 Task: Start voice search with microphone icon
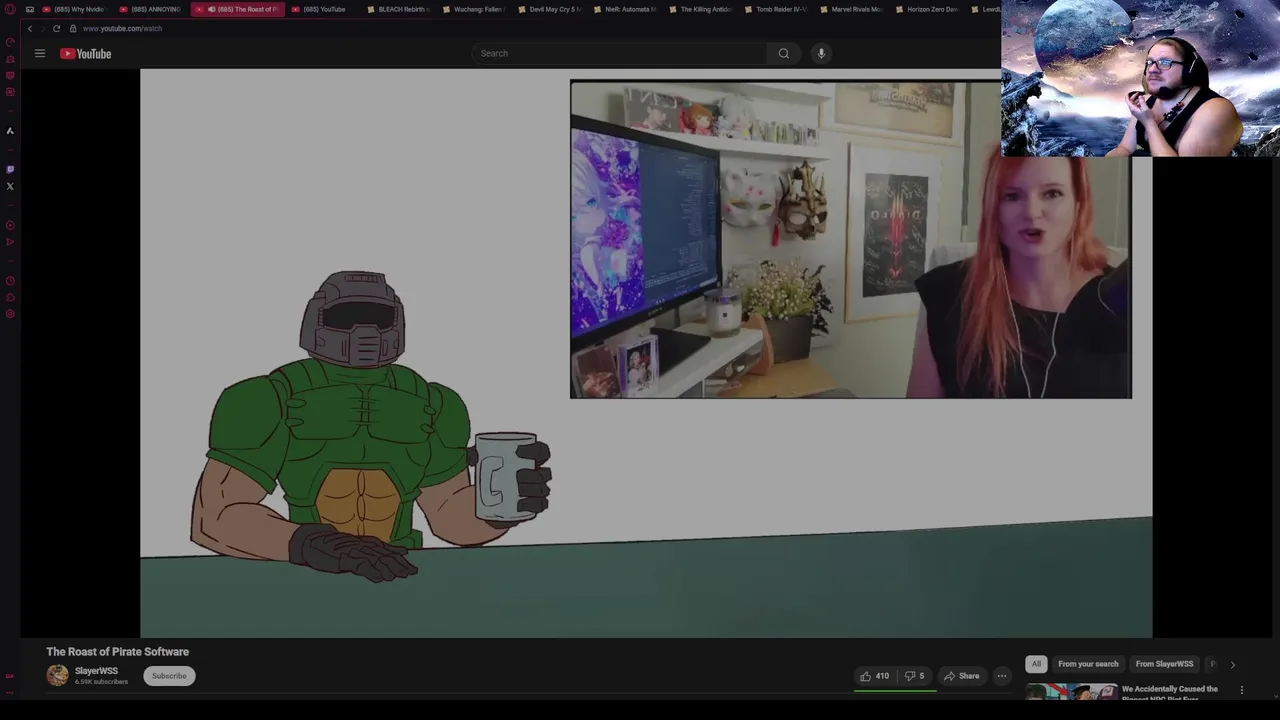(x=821, y=53)
